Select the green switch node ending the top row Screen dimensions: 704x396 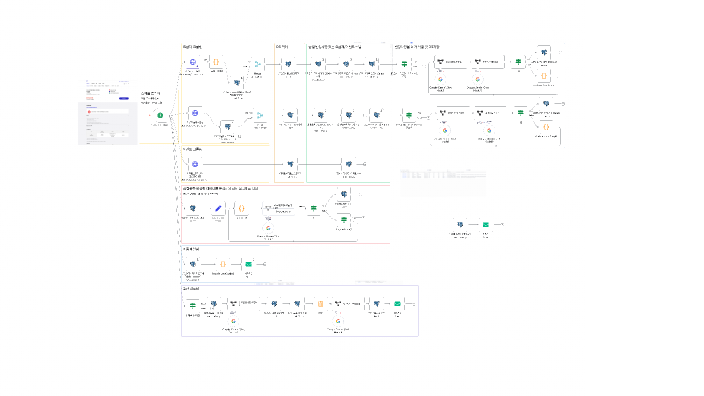(404, 64)
